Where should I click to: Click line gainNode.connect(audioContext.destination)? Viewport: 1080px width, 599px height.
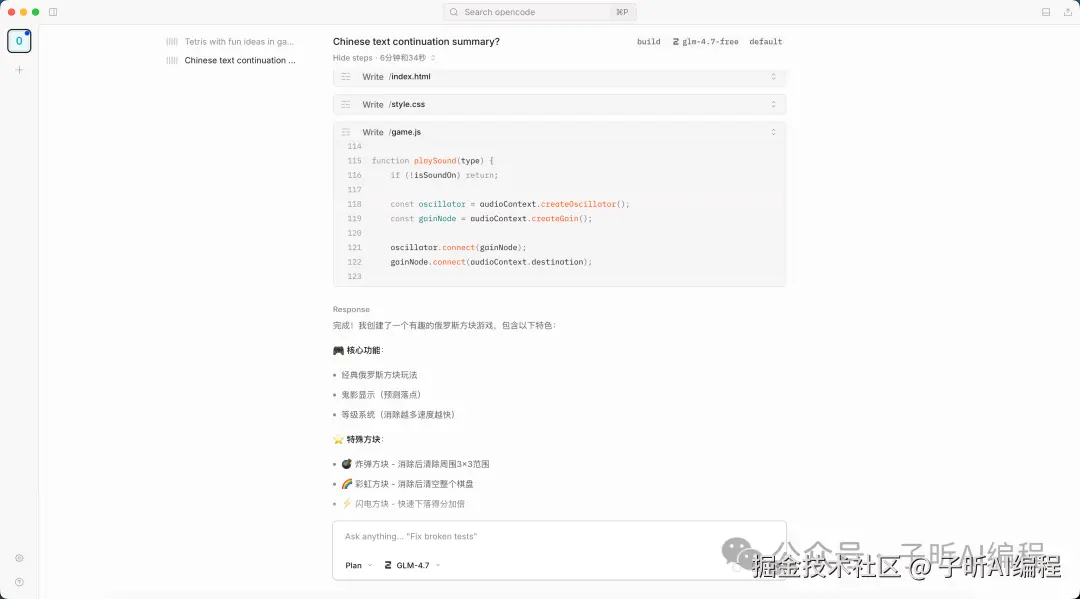tap(491, 262)
